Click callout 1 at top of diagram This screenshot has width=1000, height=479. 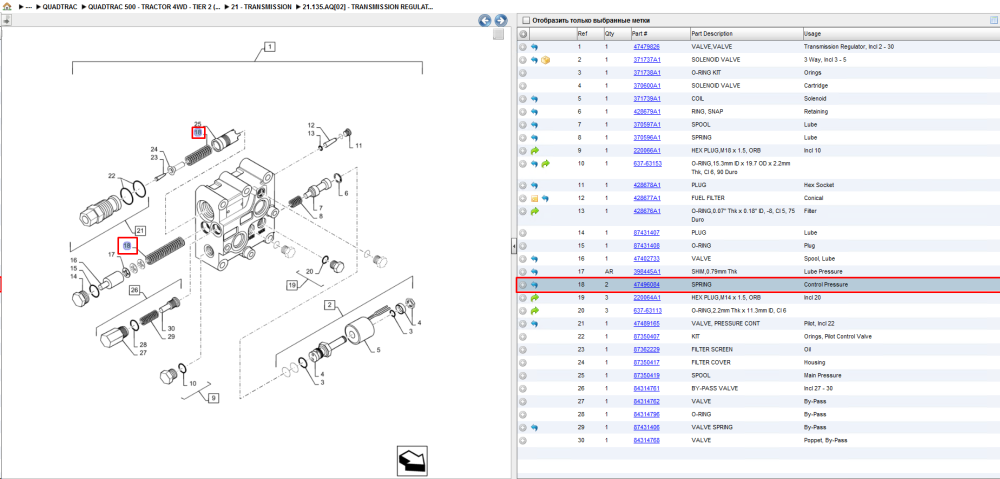[x=269, y=47]
